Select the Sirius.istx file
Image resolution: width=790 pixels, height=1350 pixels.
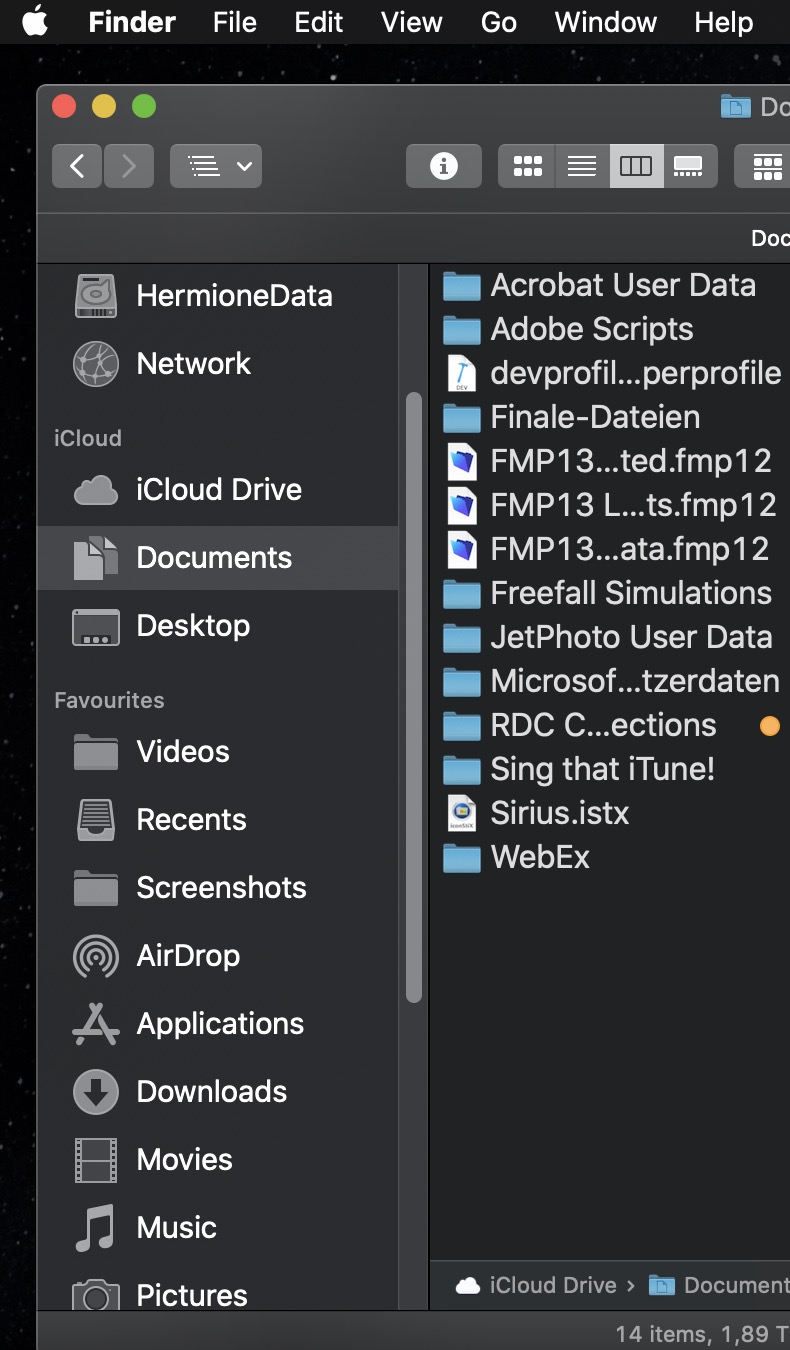click(559, 813)
